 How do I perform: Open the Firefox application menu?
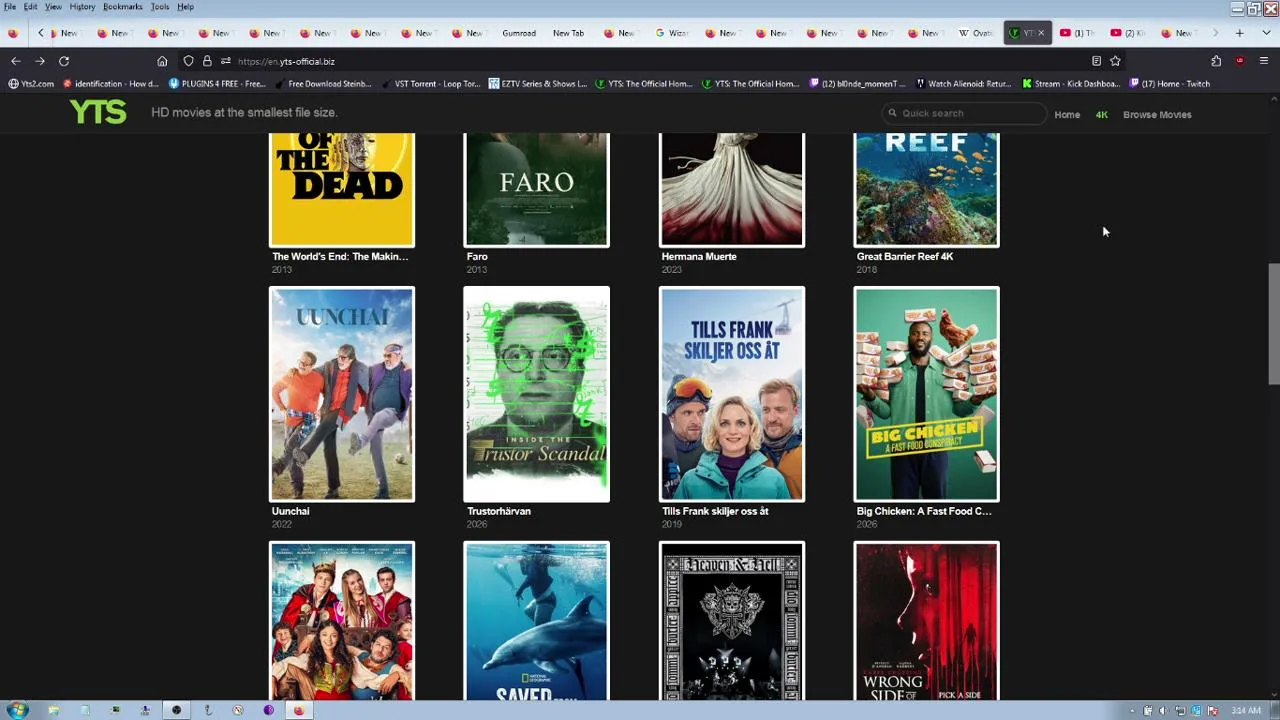coord(1264,61)
